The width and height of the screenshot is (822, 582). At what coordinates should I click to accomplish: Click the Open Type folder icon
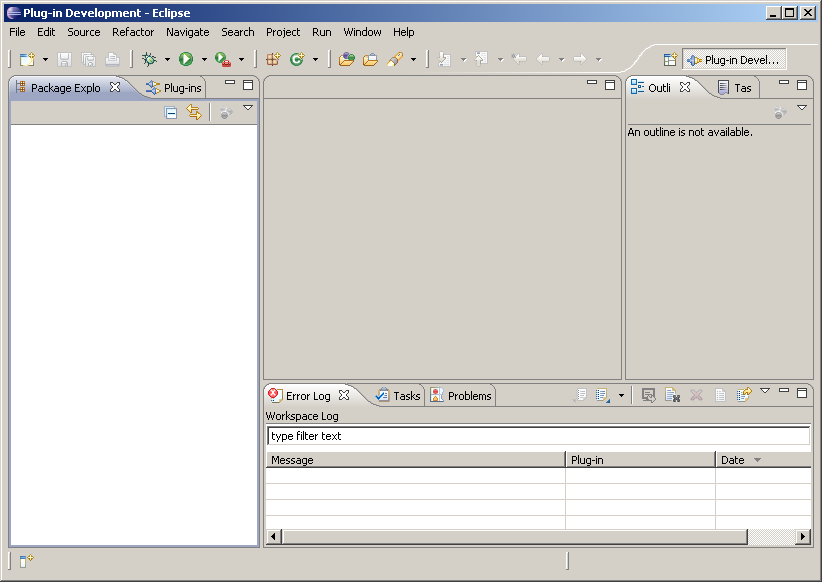371,59
